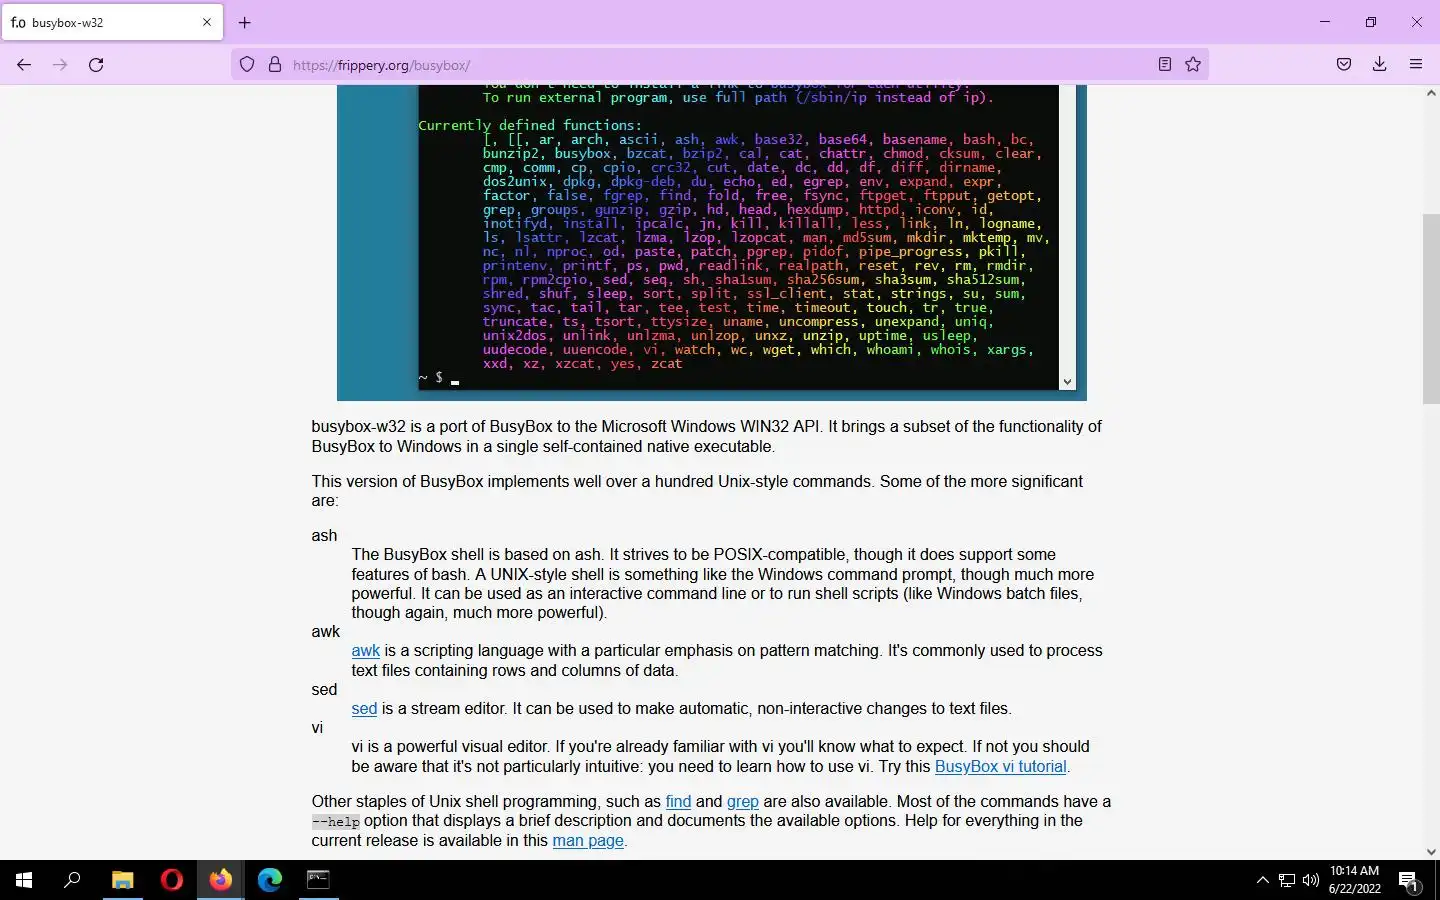Save page to Pocket
Screen dimensions: 1440x900
pyautogui.click(x=1344, y=65)
